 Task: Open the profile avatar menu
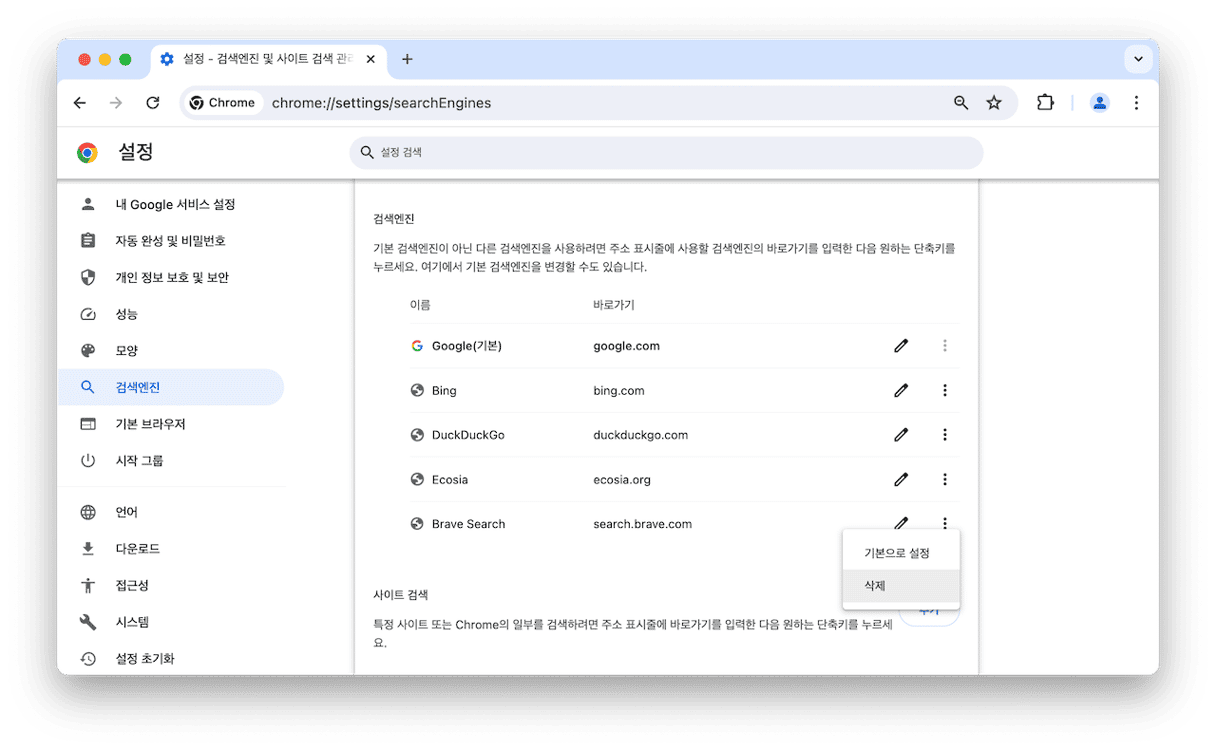click(1100, 103)
